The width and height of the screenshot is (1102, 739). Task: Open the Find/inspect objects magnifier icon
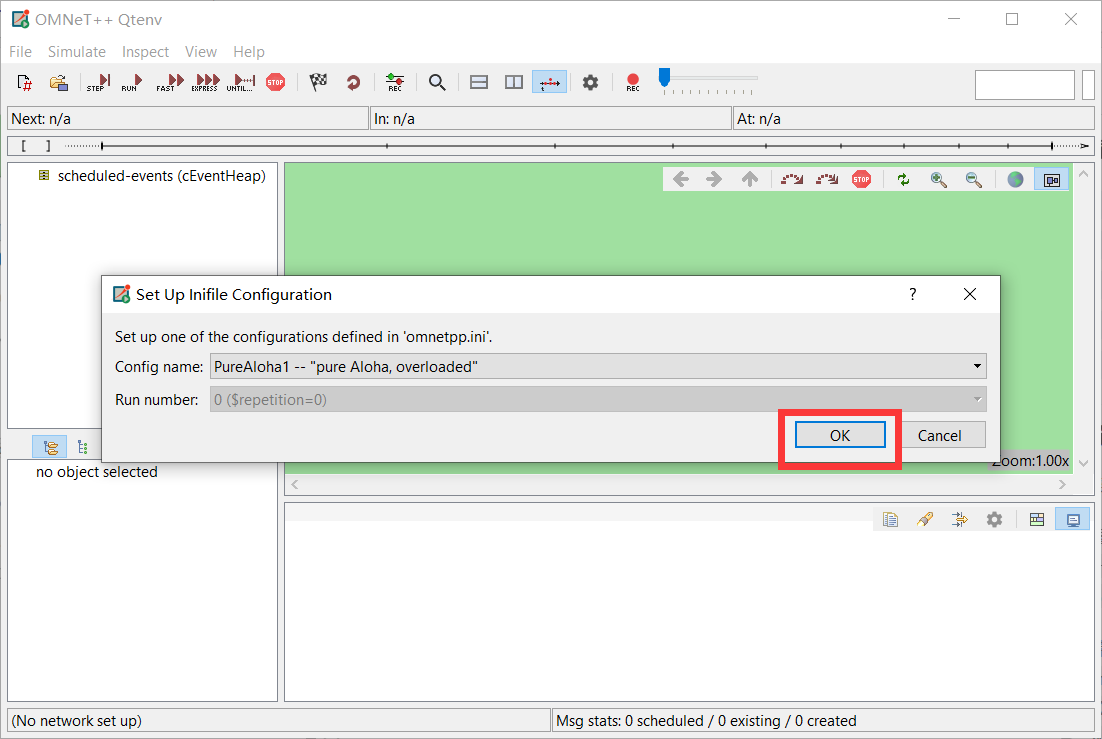click(437, 82)
